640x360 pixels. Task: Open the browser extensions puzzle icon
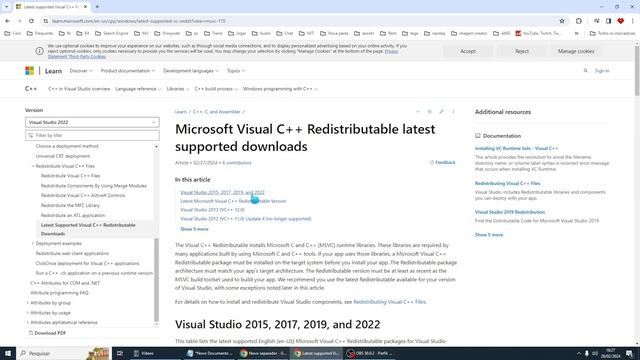(579, 21)
